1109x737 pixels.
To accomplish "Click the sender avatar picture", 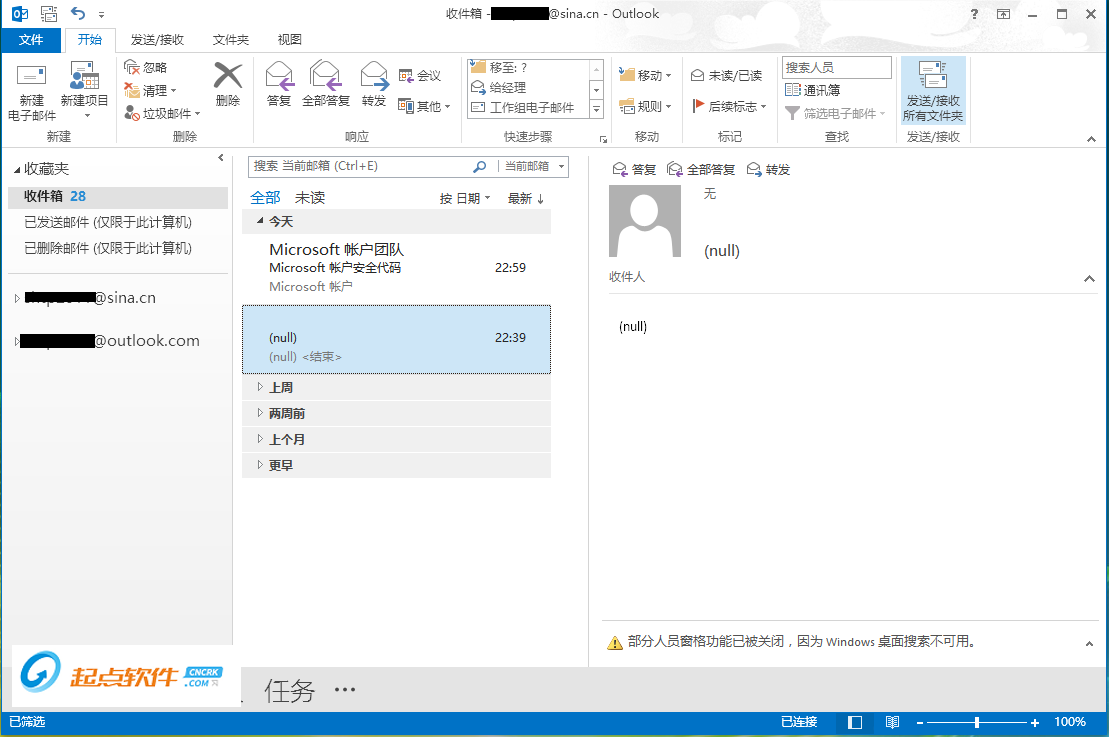I will pyautogui.click(x=644, y=221).
